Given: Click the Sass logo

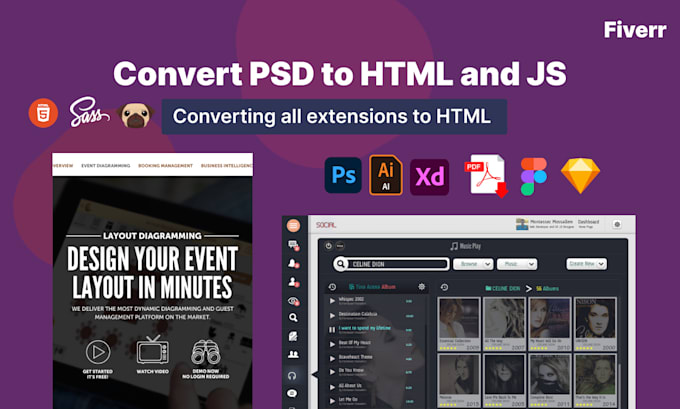Looking at the screenshot, I should [89, 112].
